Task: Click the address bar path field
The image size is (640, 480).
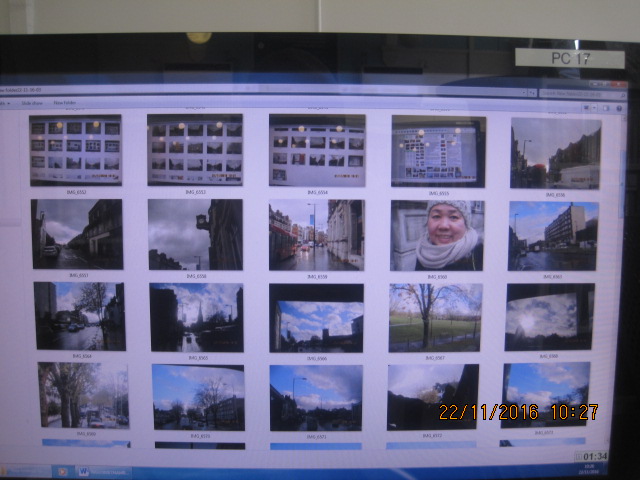Action: 261,91
